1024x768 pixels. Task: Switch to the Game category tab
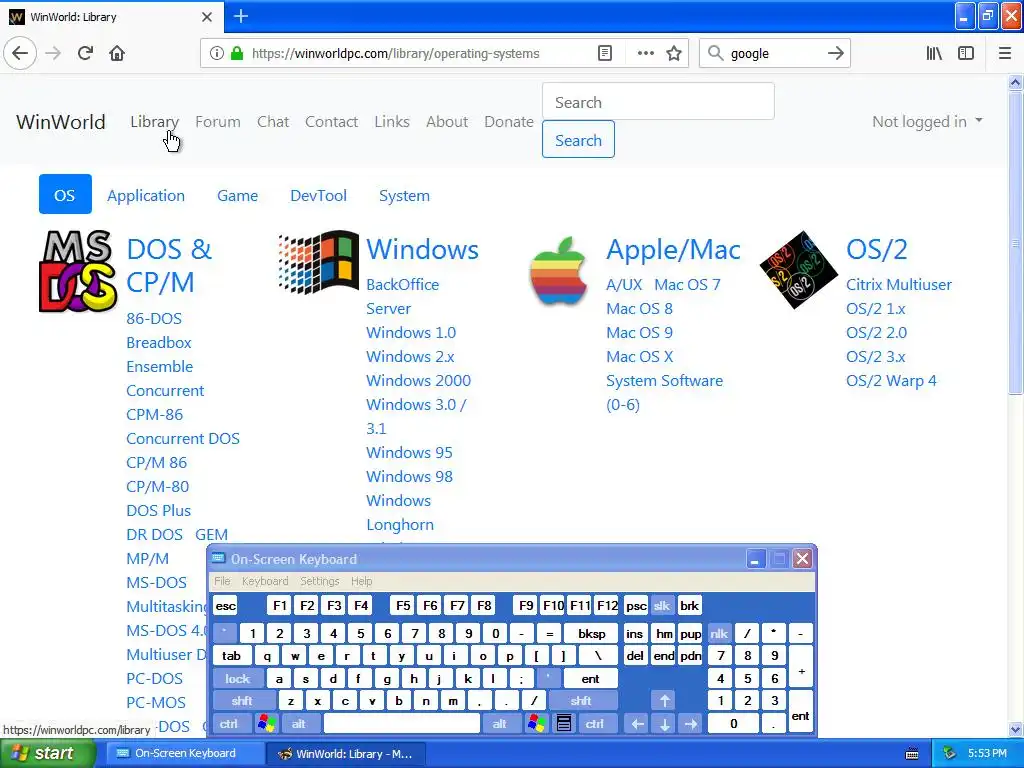[x=237, y=195]
